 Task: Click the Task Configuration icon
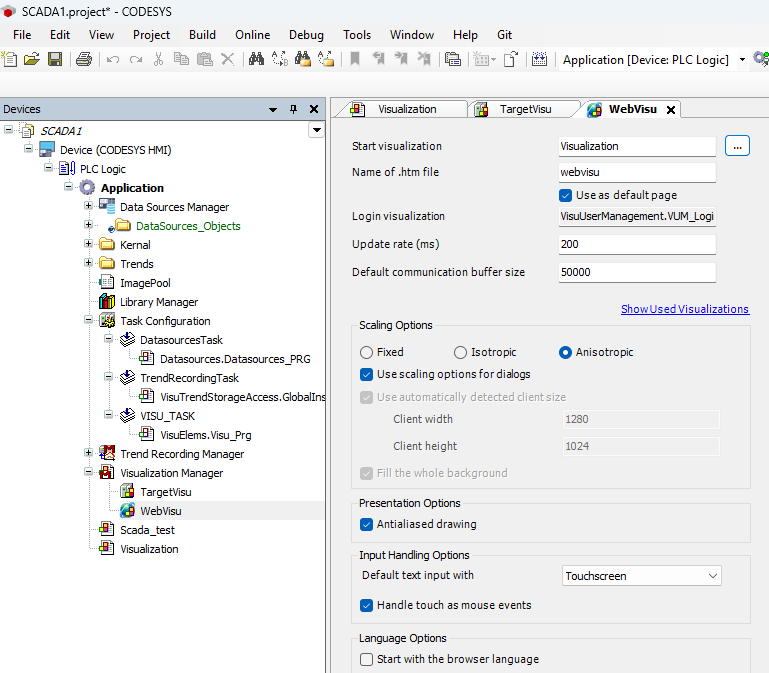107,320
